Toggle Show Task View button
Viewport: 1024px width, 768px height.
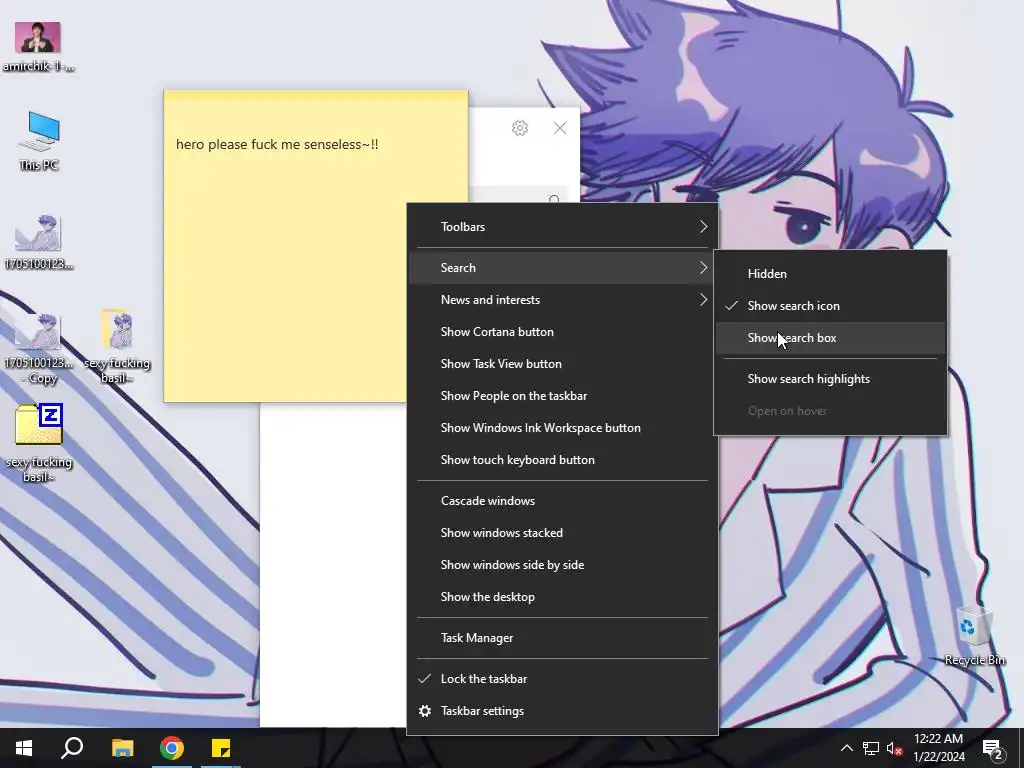[562, 364]
